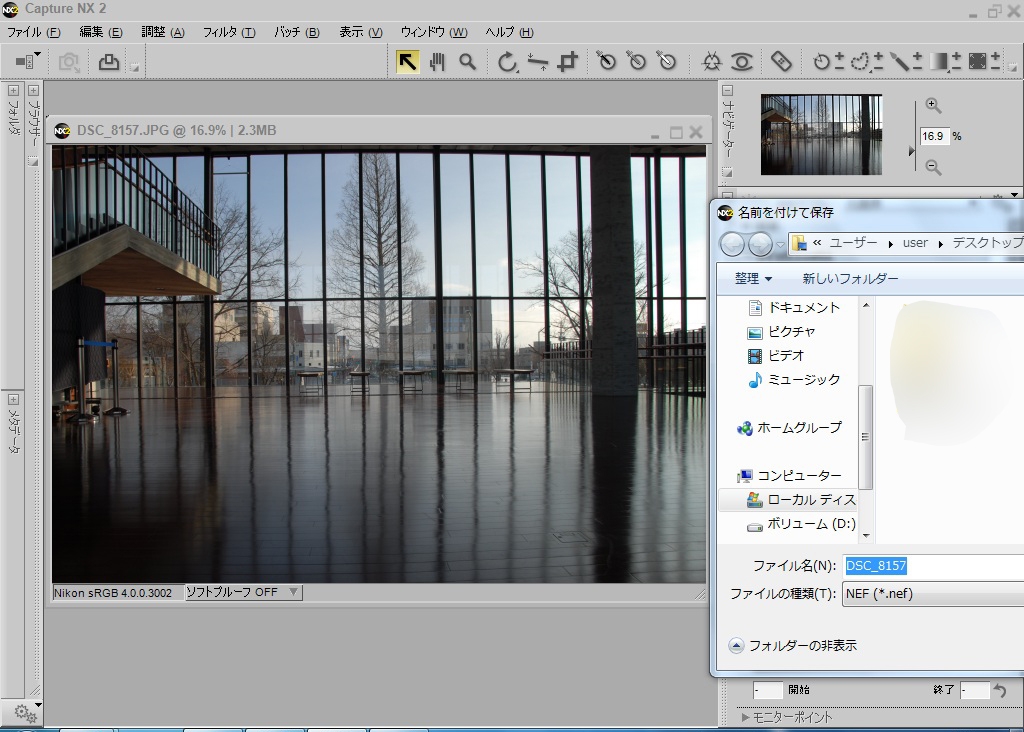1024x732 pixels.
Task: Open the 調整 menu
Action: click(x=163, y=32)
